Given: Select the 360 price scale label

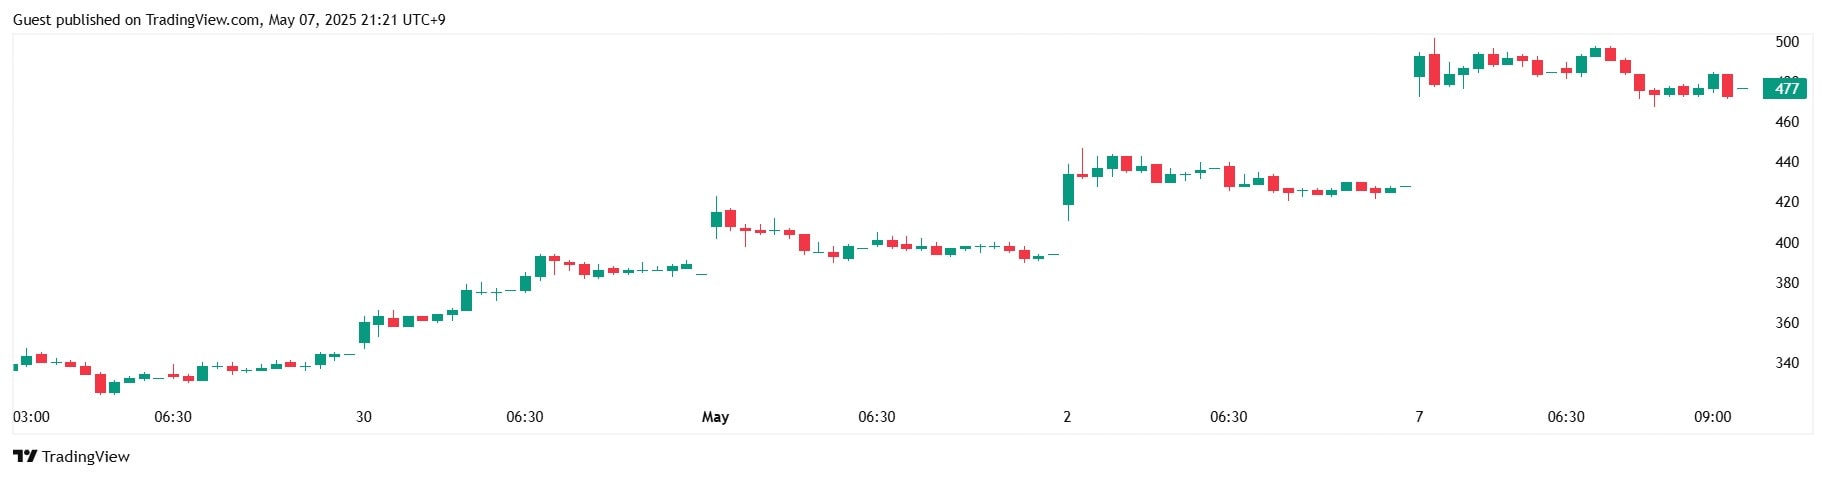Looking at the screenshot, I should (x=1787, y=323).
